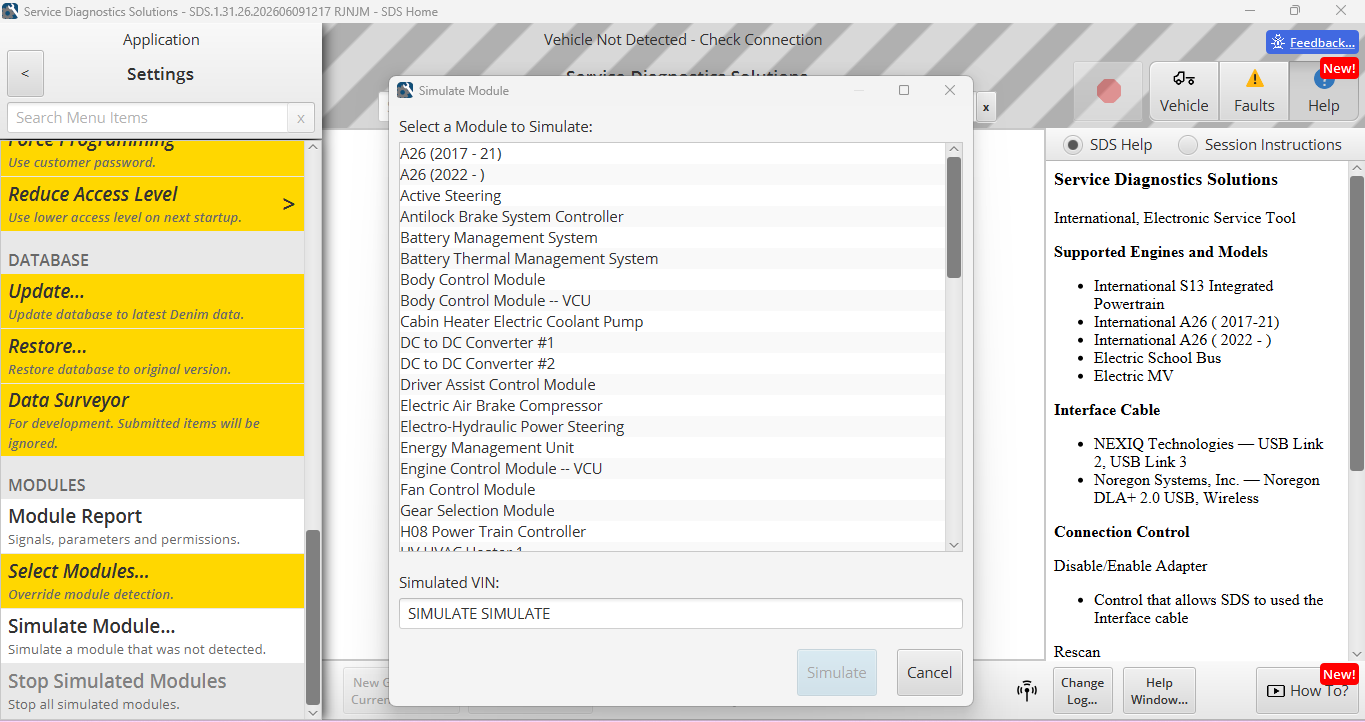The width and height of the screenshot is (1365, 722).
Task: Open the Vehicle toolbar button
Action: [x=1184, y=91]
